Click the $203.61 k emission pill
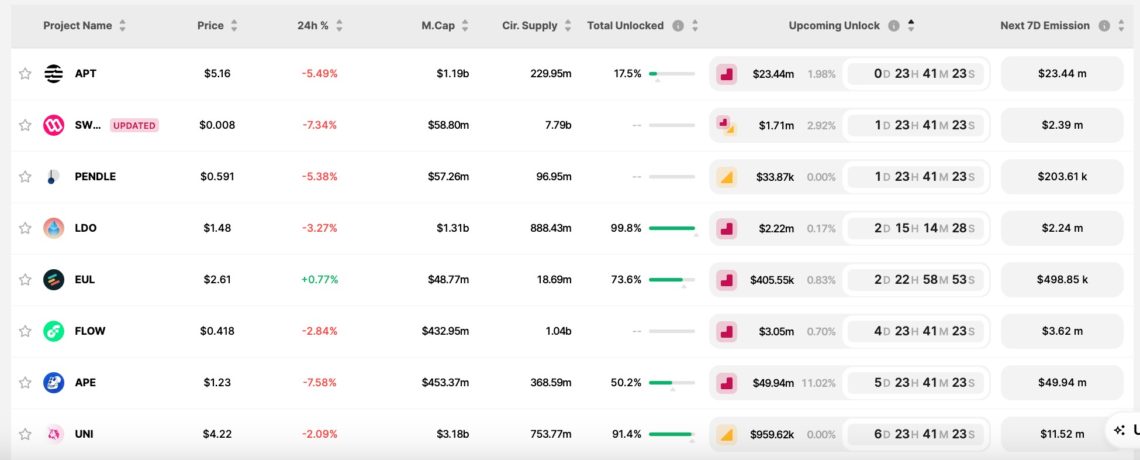 click(x=1062, y=177)
